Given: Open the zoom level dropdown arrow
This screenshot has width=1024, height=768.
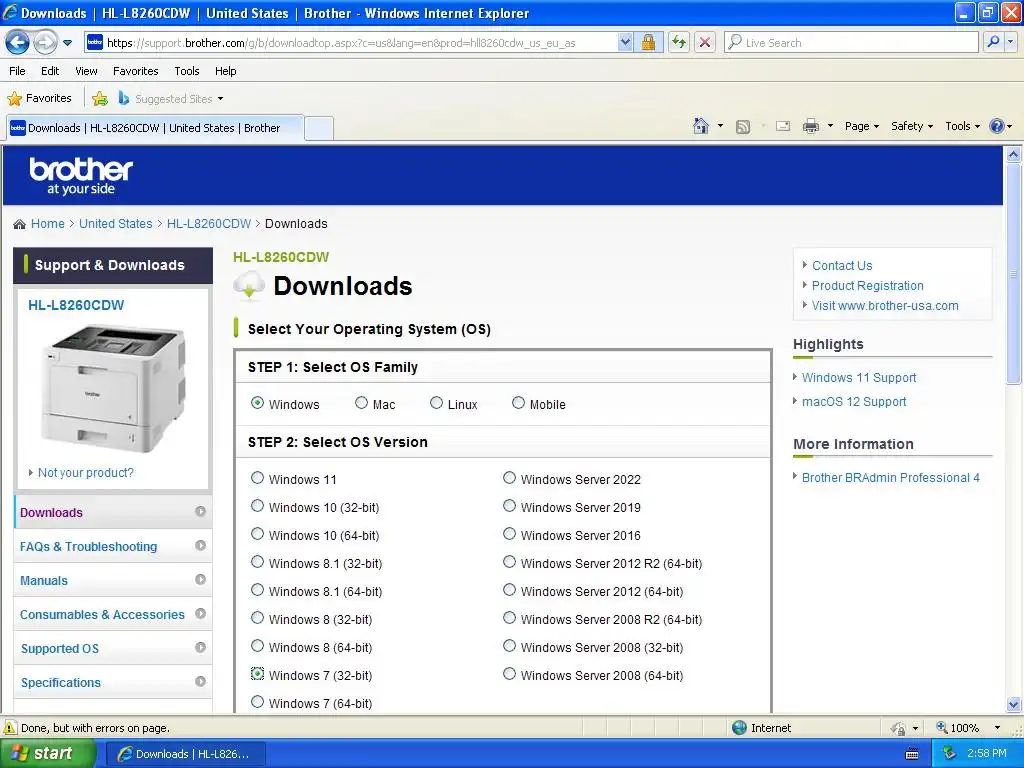Looking at the screenshot, I should coord(997,728).
